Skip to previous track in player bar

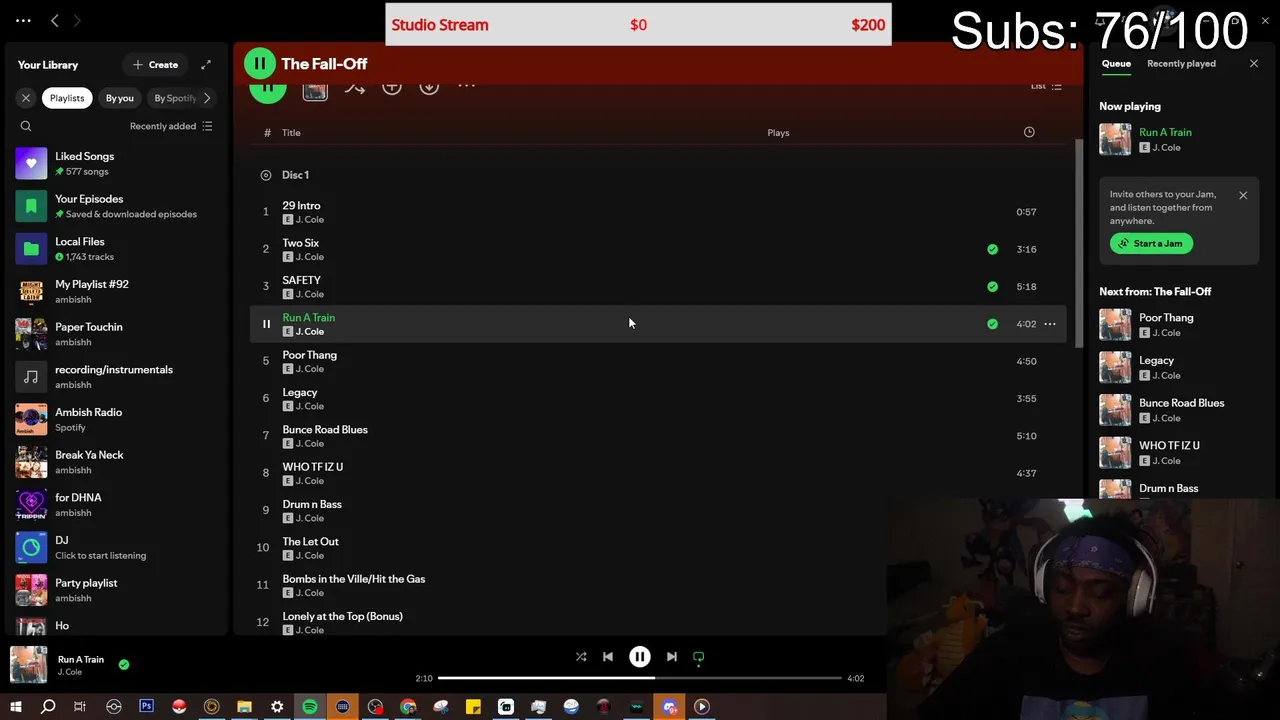pyautogui.click(x=608, y=657)
